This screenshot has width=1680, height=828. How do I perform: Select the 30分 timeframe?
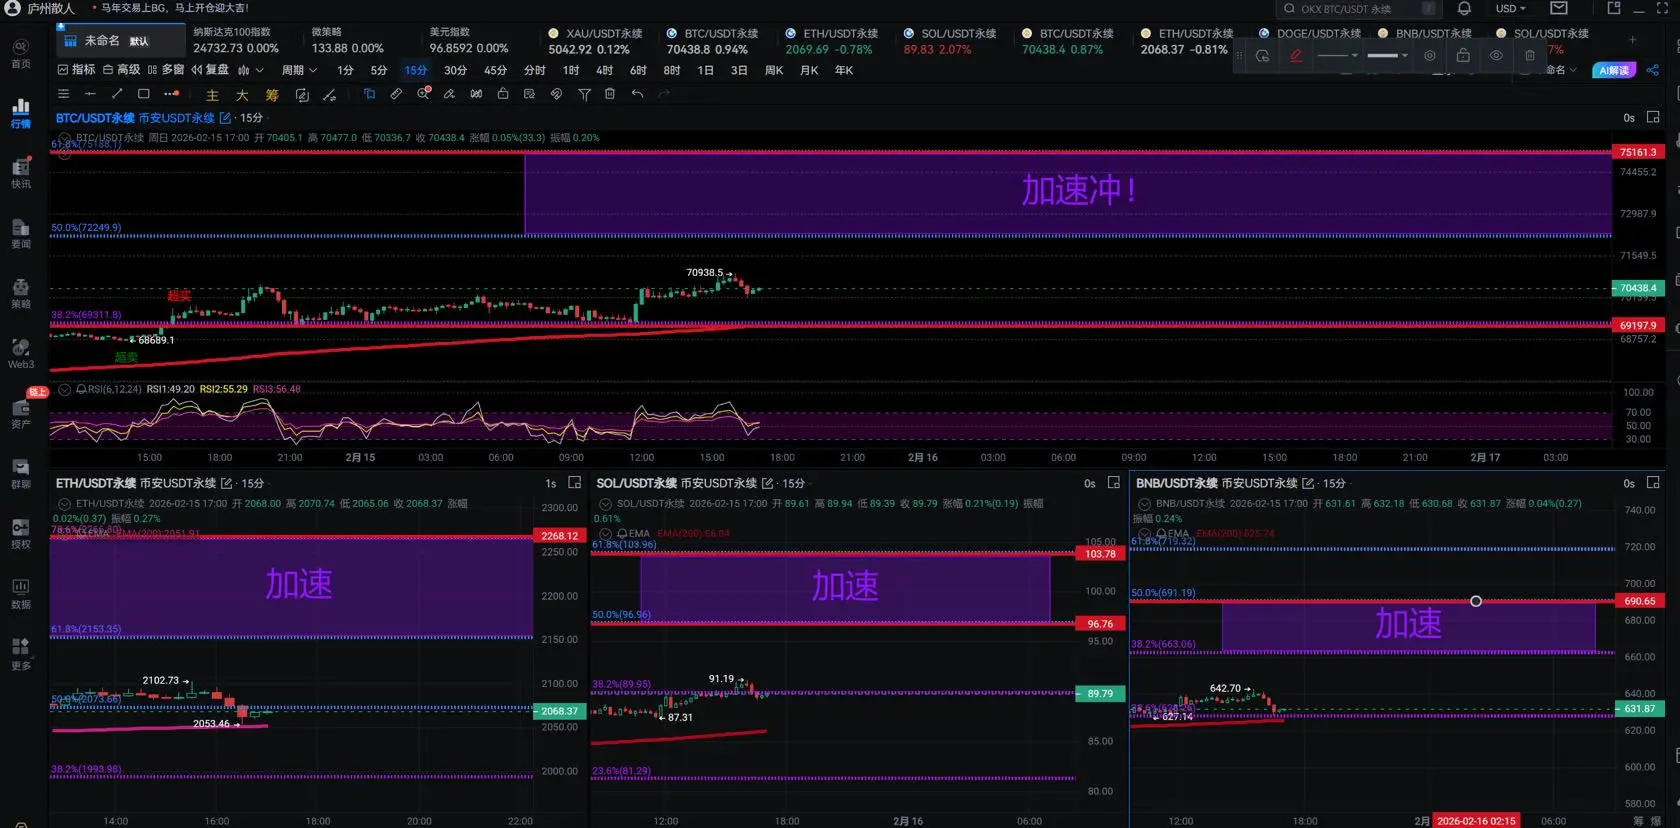point(455,70)
